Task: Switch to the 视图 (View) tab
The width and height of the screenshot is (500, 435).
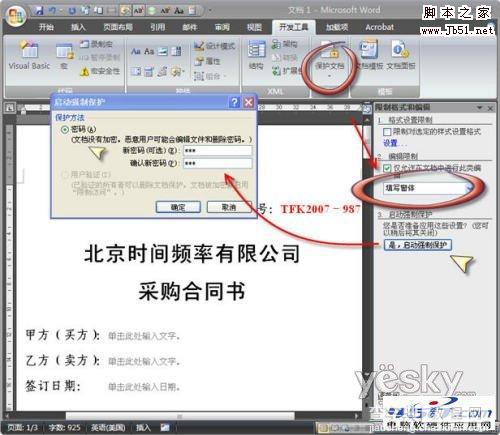Action: click(254, 27)
